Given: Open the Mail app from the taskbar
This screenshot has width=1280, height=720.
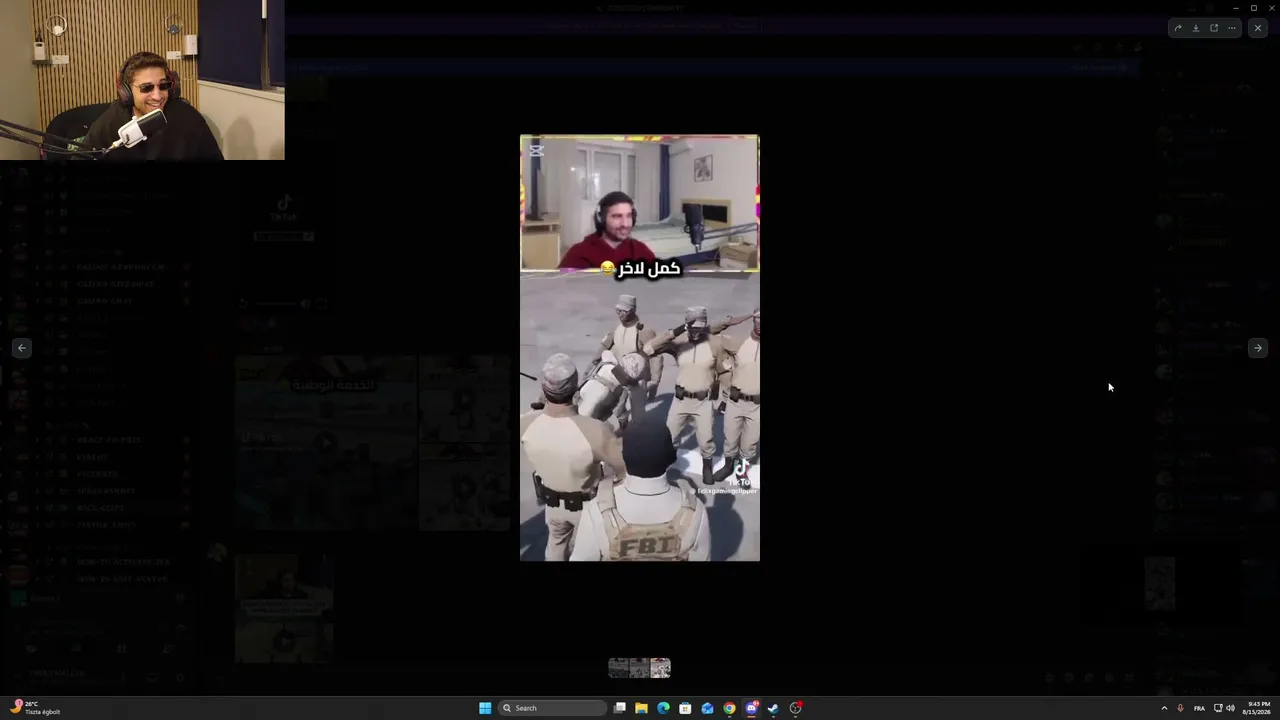Looking at the screenshot, I should [x=707, y=708].
